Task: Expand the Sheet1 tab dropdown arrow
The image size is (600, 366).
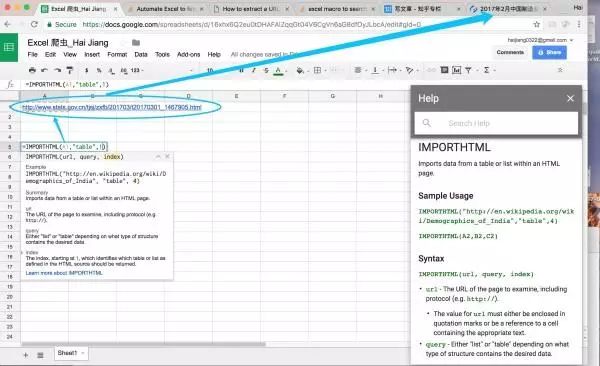Action: pos(83,353)
